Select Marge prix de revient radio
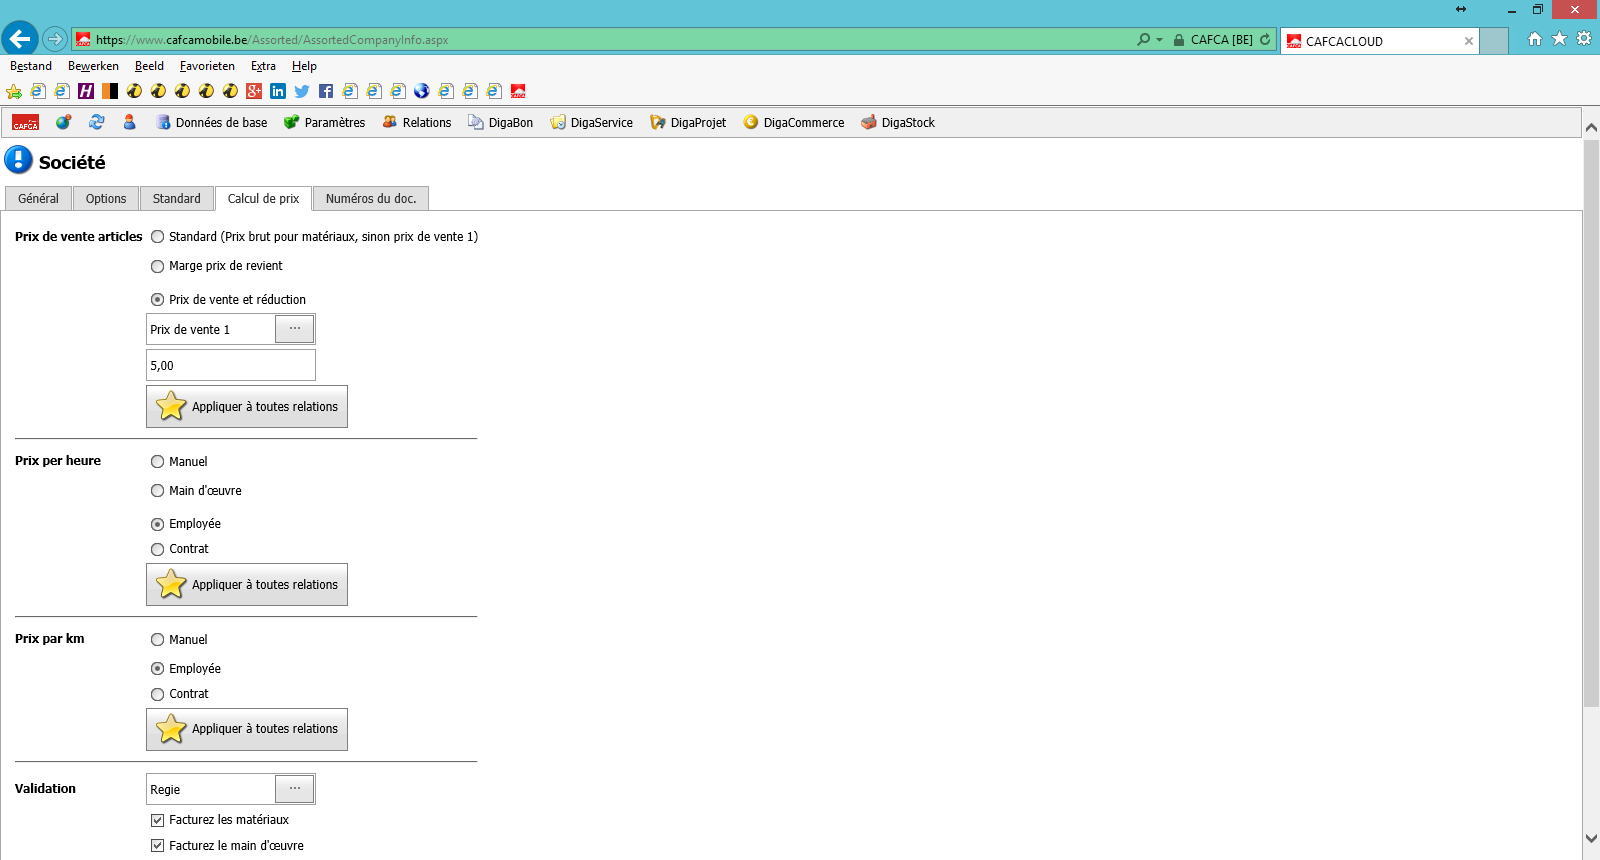Viewport: 1600px width, 860px height. coord(157,266)
